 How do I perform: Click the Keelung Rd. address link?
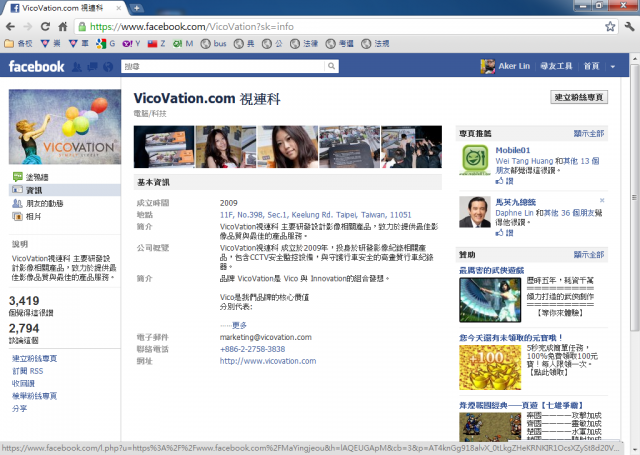pyautogui.click(x=316, y=215)
